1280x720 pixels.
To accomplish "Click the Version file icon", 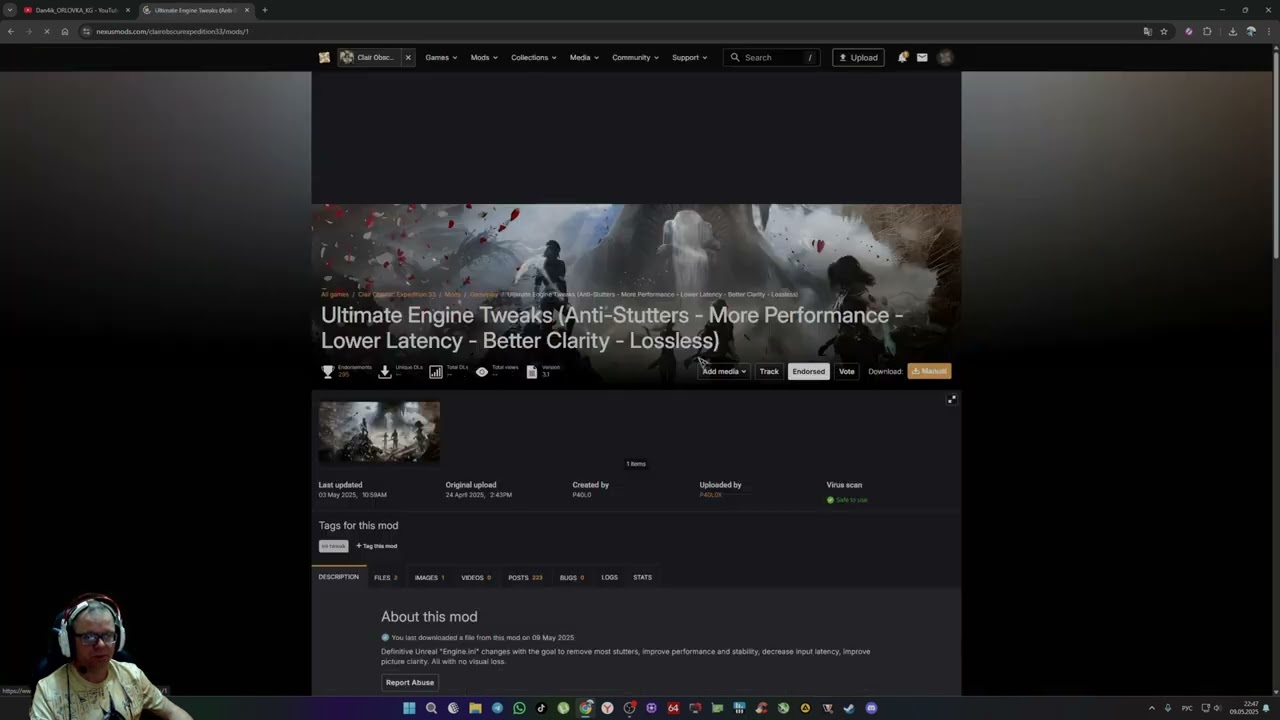I will coord(532,371).
